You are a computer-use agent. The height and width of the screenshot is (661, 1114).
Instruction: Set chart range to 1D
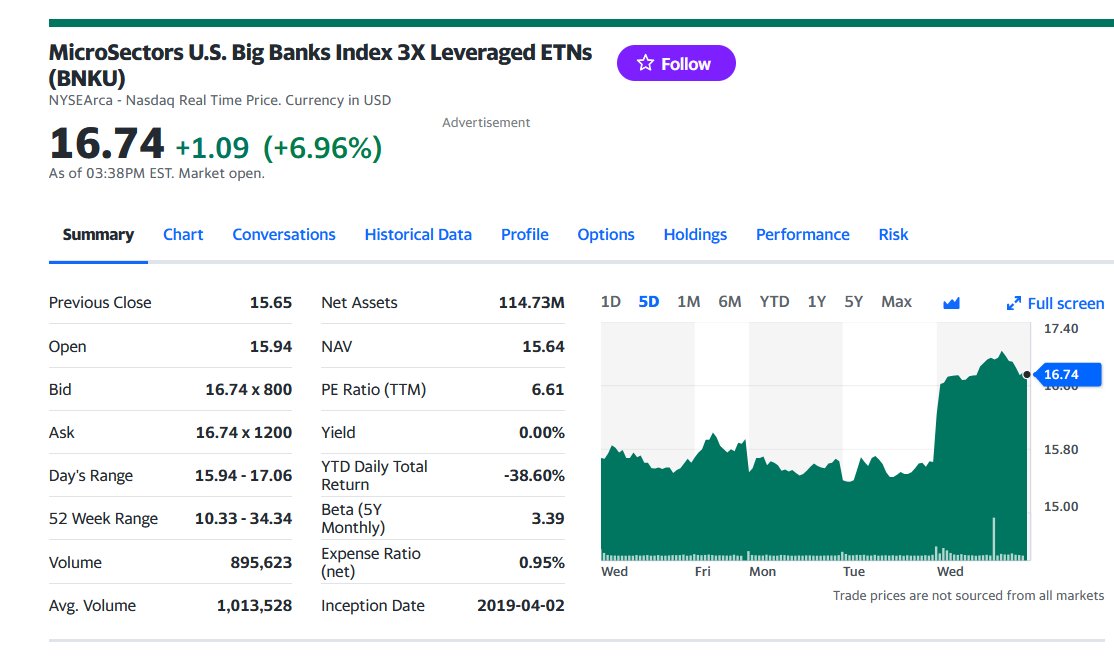[610, 302]
